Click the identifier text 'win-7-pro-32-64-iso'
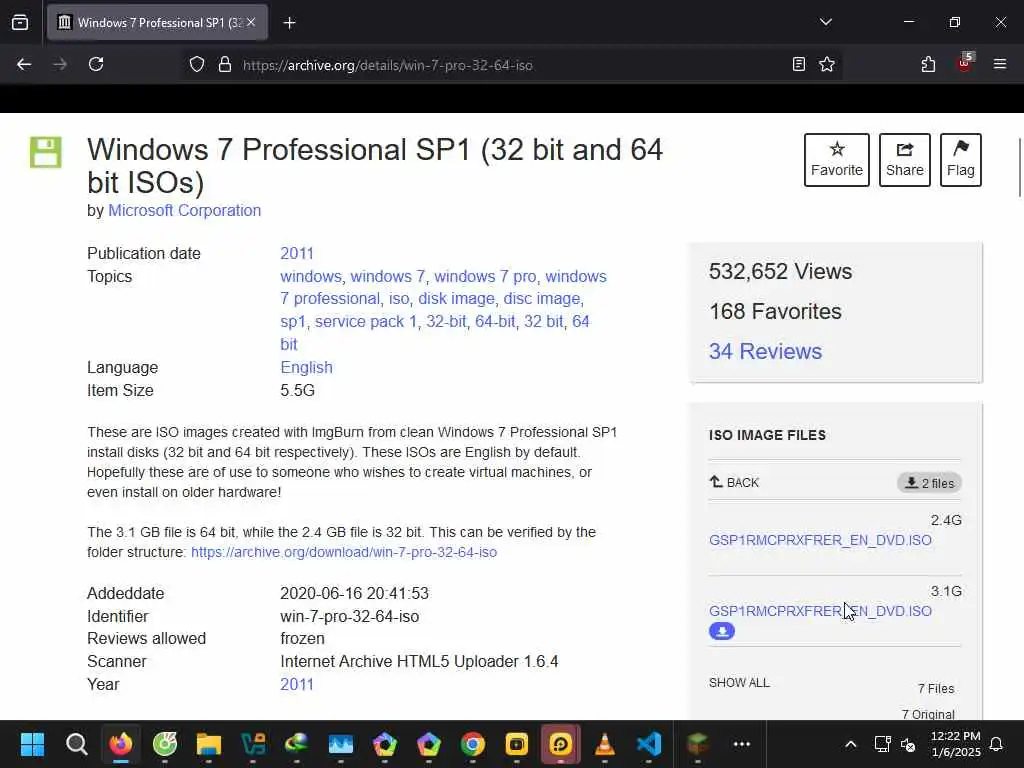The width and height of the screenshot is (1024, 768). pyautogui.click(x=349, y=616)
